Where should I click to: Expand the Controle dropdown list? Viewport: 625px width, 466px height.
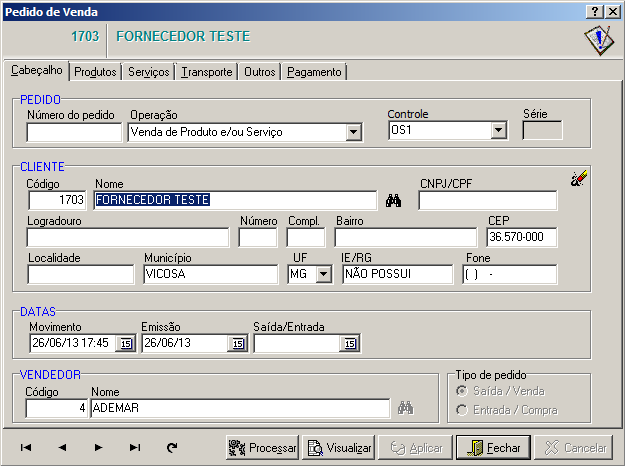[x=498, y=131]
